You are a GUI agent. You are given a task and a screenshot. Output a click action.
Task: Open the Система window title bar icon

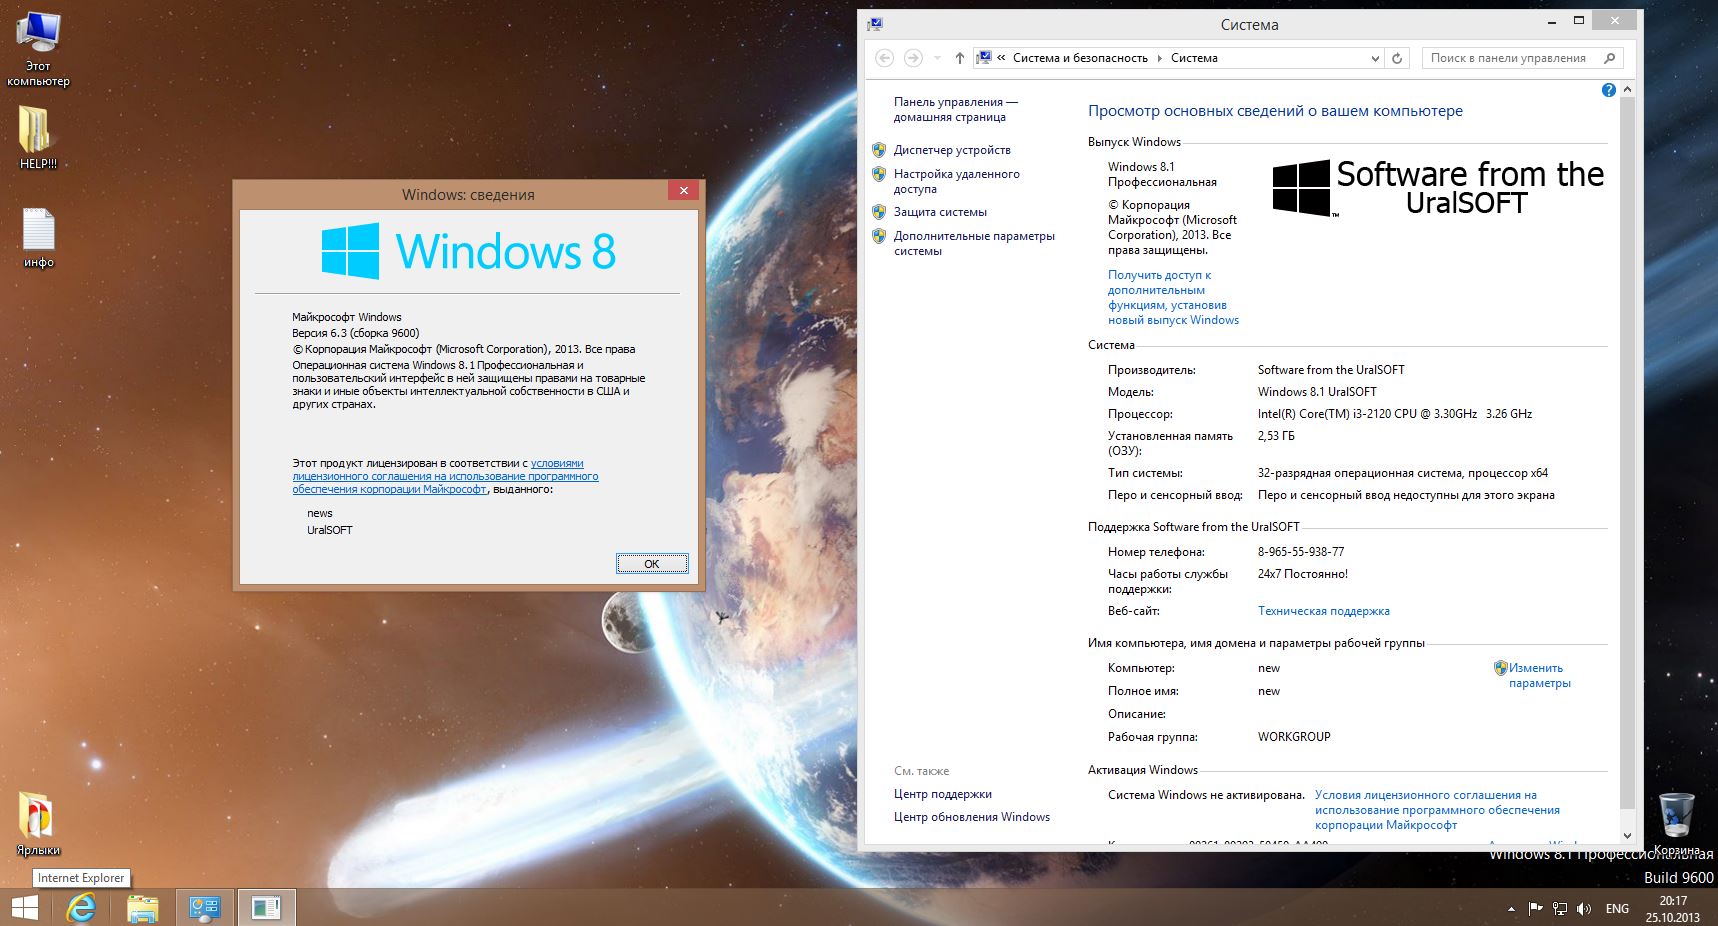click(875, 23)
